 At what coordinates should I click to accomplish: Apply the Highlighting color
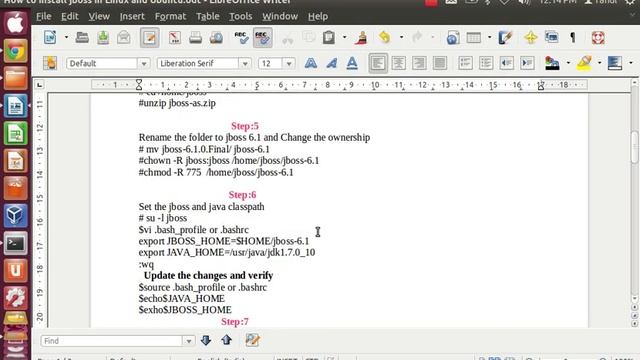584,63
